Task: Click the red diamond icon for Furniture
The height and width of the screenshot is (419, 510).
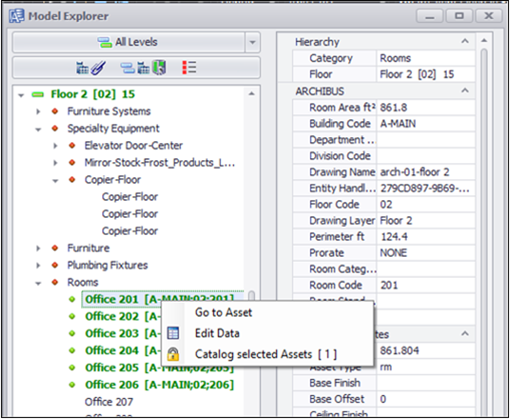Action: (55, 248)
